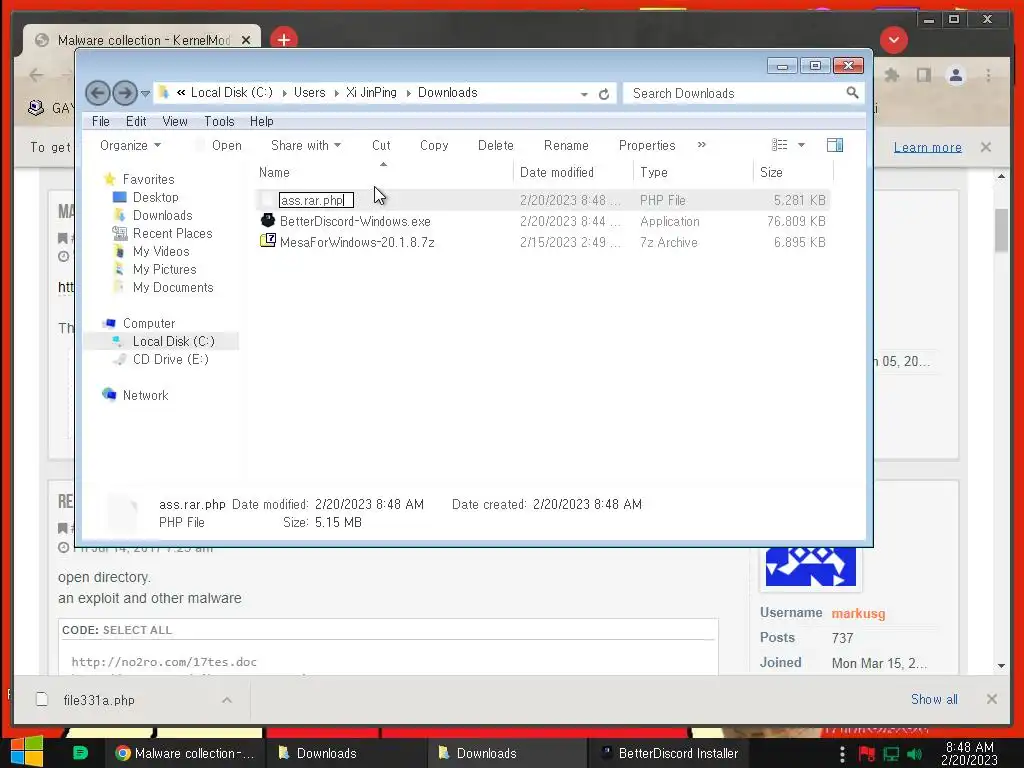This screenshot has height=768, width=1024.
Task: Click Copy in the Explorer toolbar
Action: tap(434, 146)
